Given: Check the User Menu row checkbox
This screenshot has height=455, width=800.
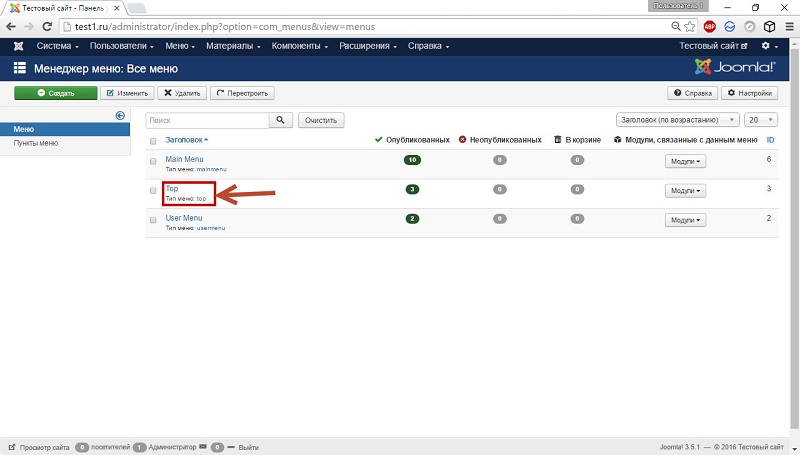Looking at the screenshot, I should (153, 220).
